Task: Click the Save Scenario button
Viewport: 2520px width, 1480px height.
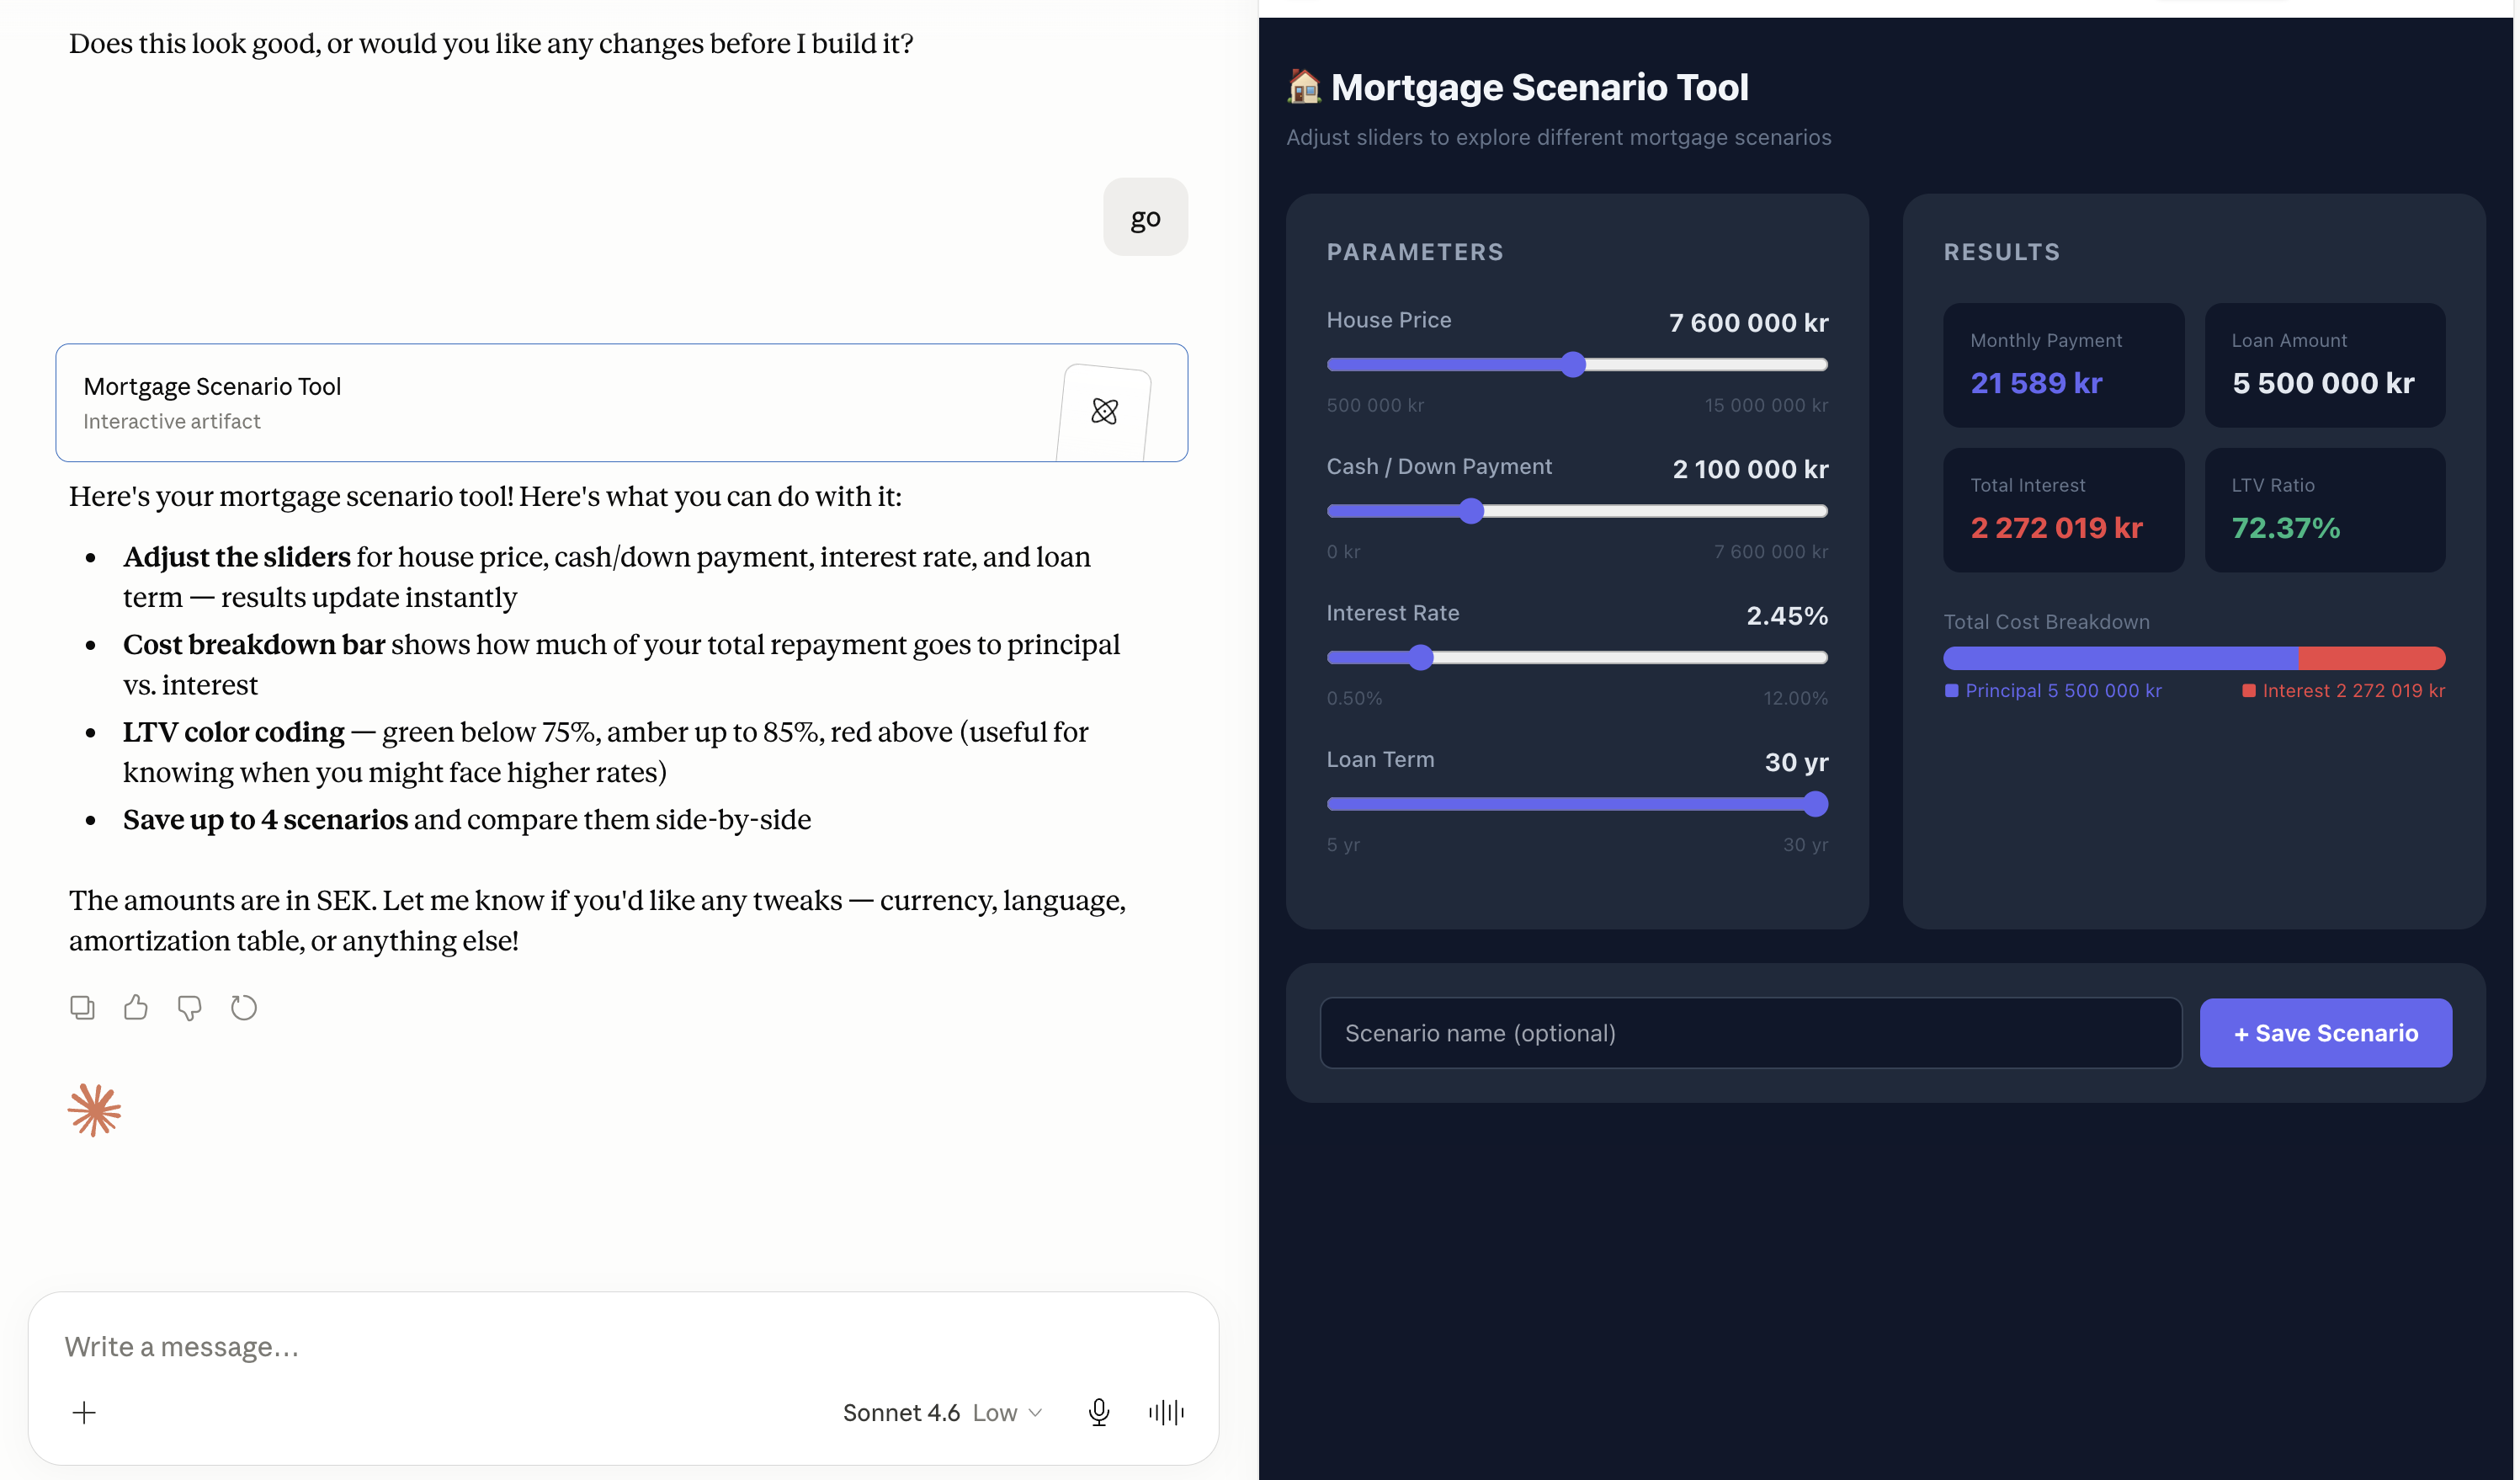Action: click(x=2326, y=1033)
